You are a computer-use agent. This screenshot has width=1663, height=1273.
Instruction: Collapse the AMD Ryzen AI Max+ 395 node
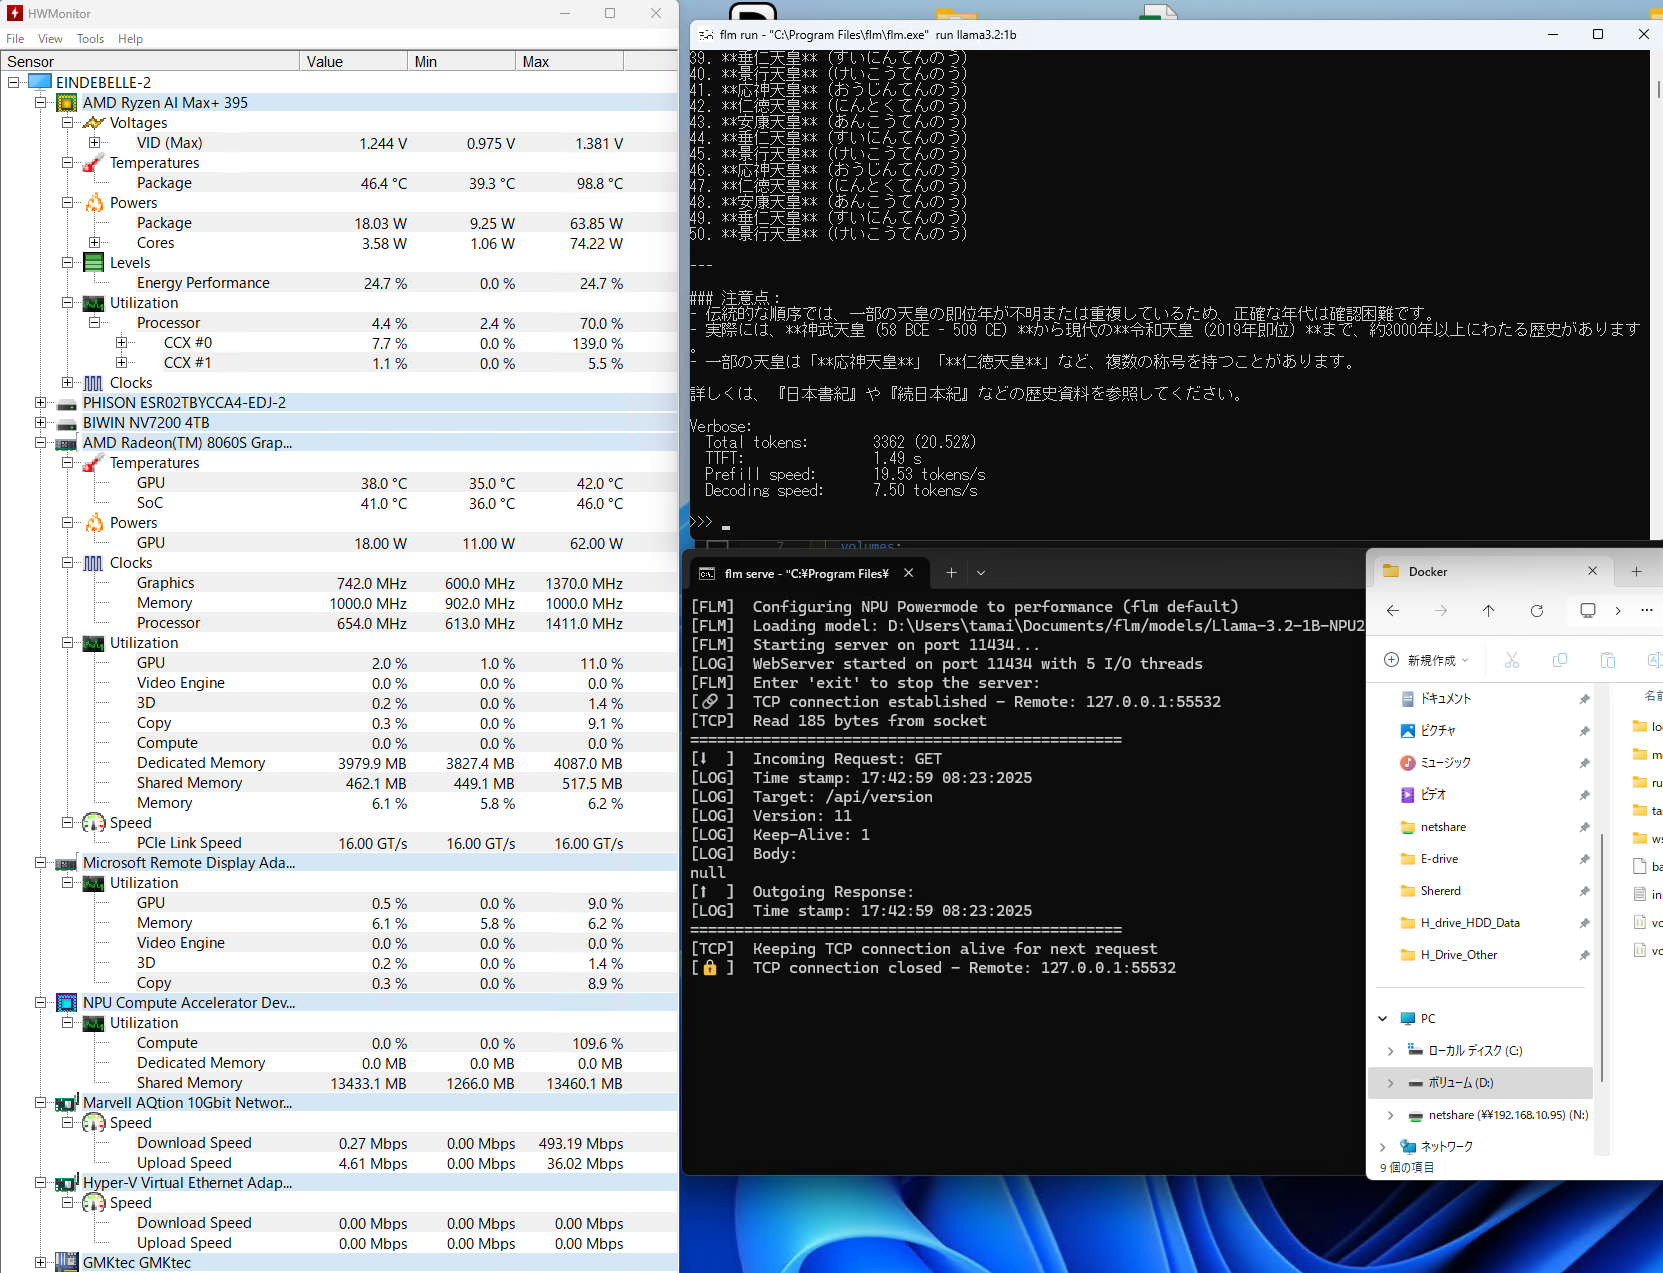[x=40, y=102]
